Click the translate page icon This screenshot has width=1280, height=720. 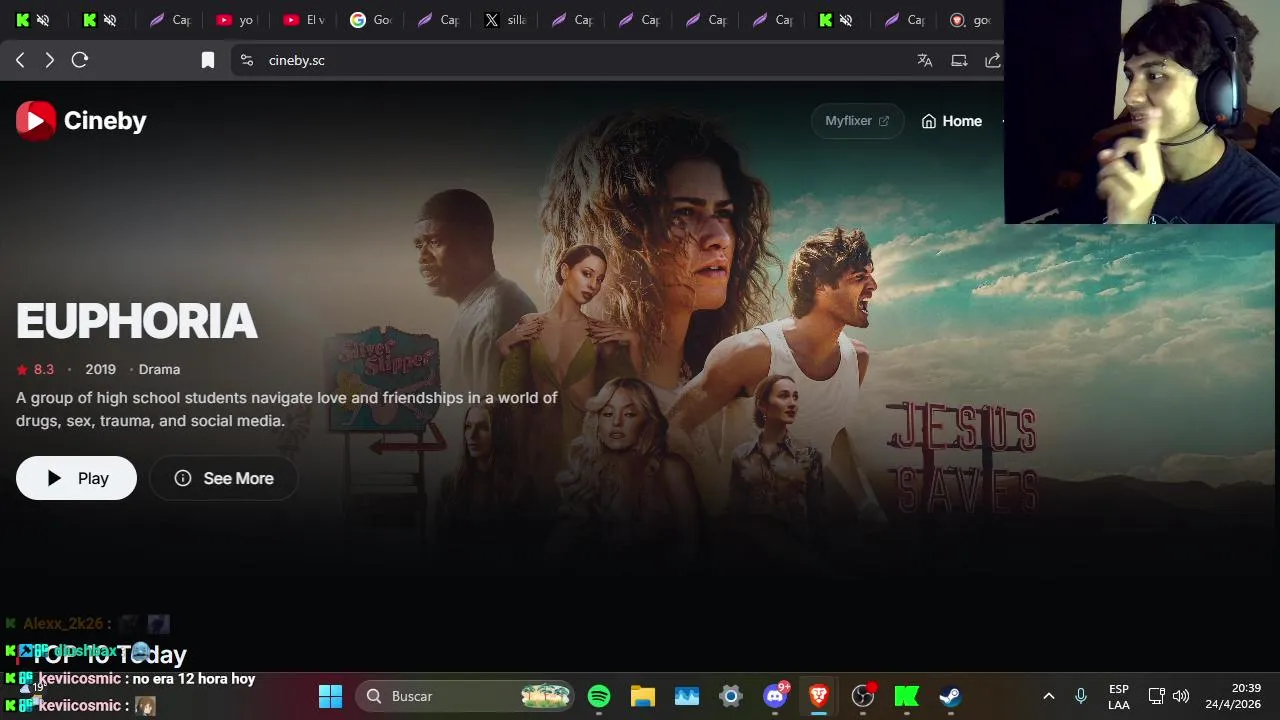925,60
